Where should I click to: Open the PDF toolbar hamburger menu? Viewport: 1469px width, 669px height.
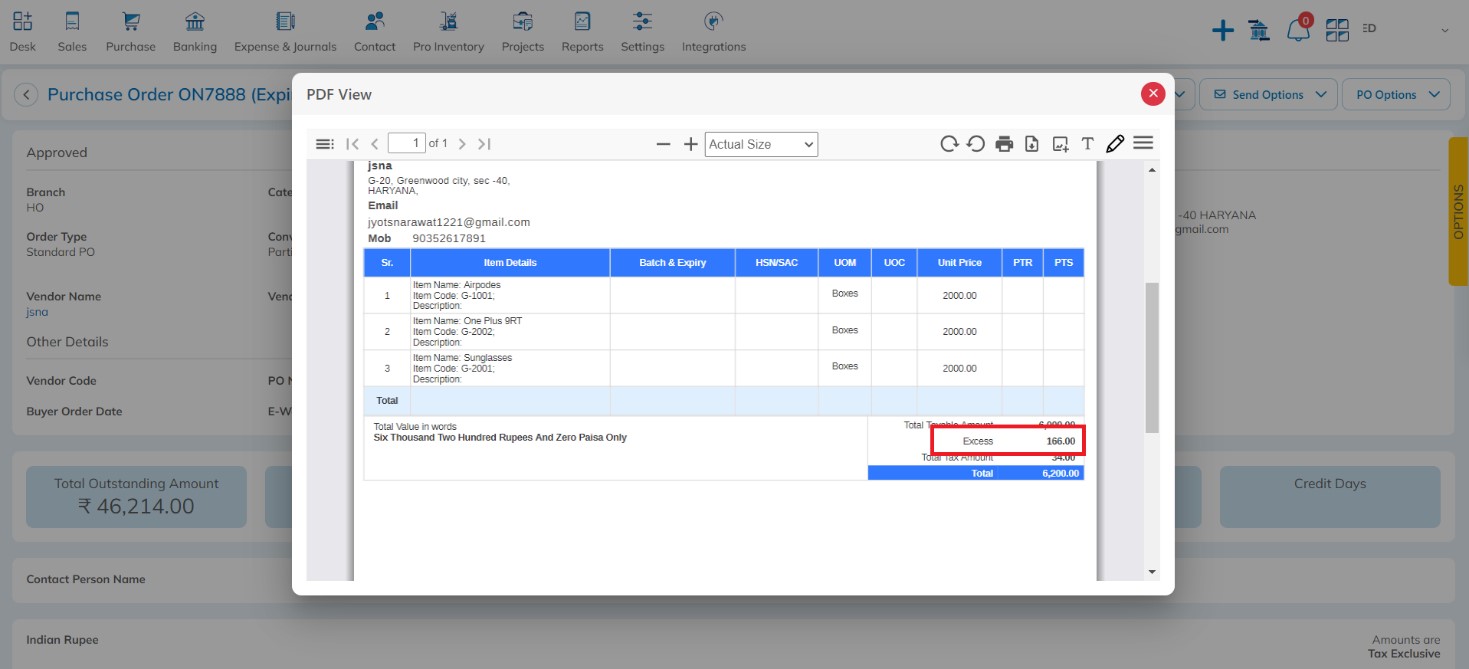(x=1143, y=143)
